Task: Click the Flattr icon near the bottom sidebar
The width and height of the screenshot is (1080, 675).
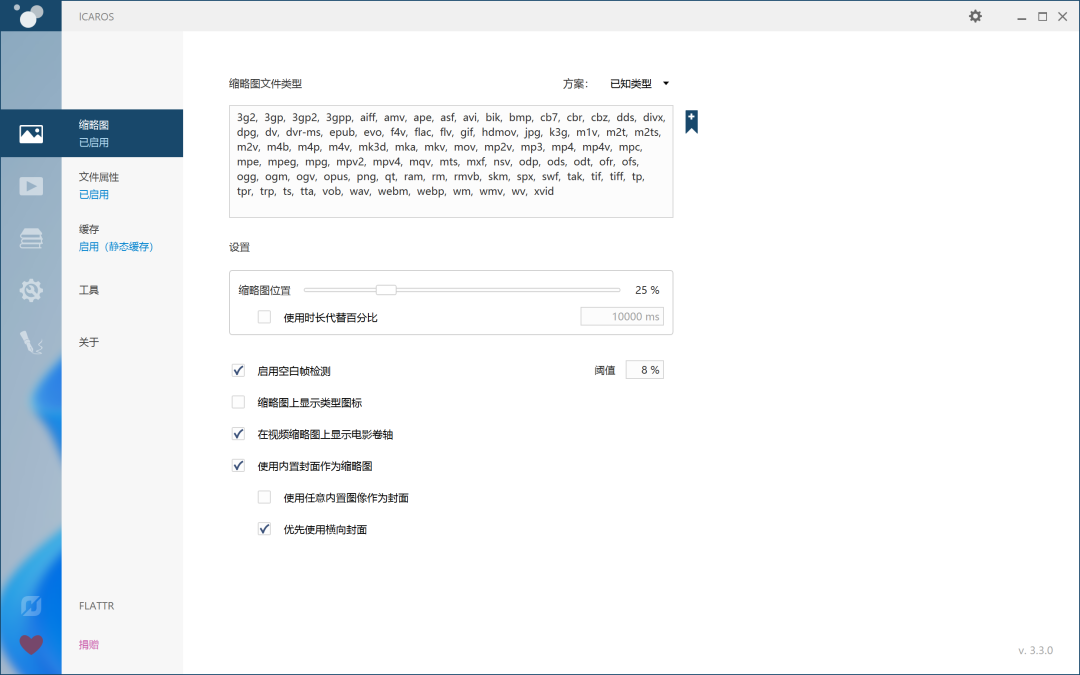Action: point(31,605)
